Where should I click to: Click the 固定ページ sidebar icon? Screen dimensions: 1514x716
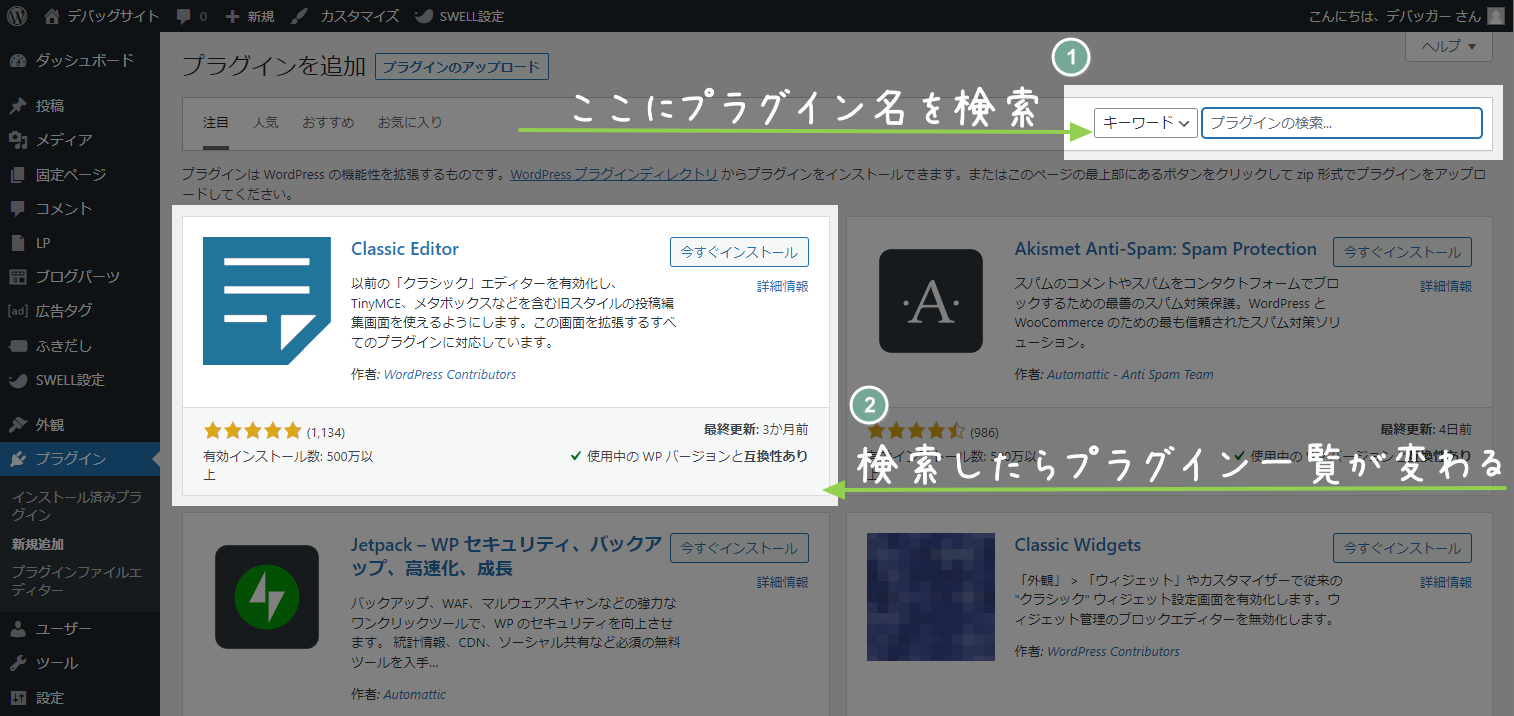click(20, 174)
